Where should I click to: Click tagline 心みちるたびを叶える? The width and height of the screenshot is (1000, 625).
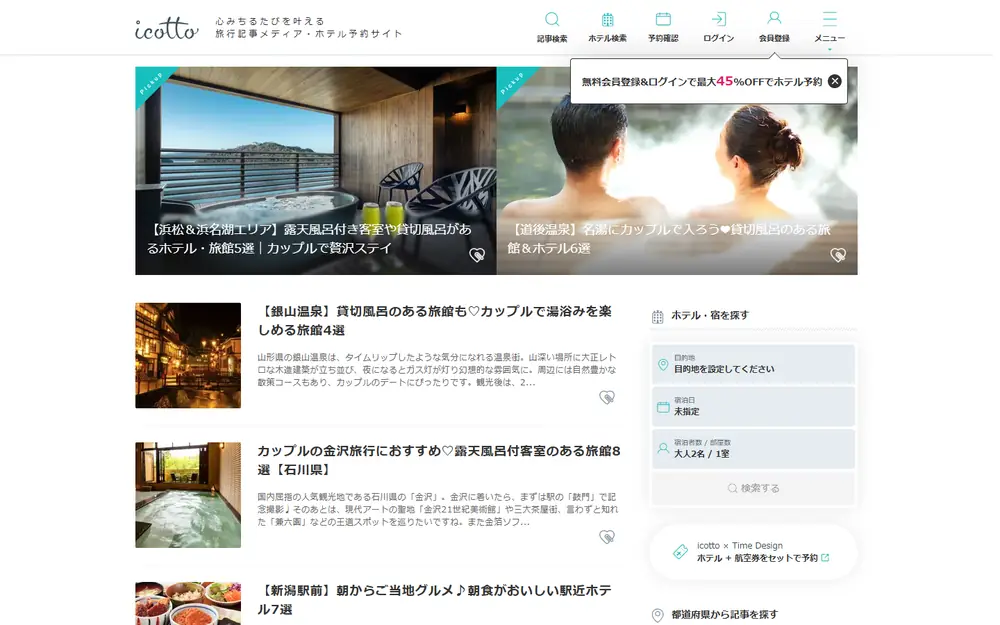[x=270, y=21]
